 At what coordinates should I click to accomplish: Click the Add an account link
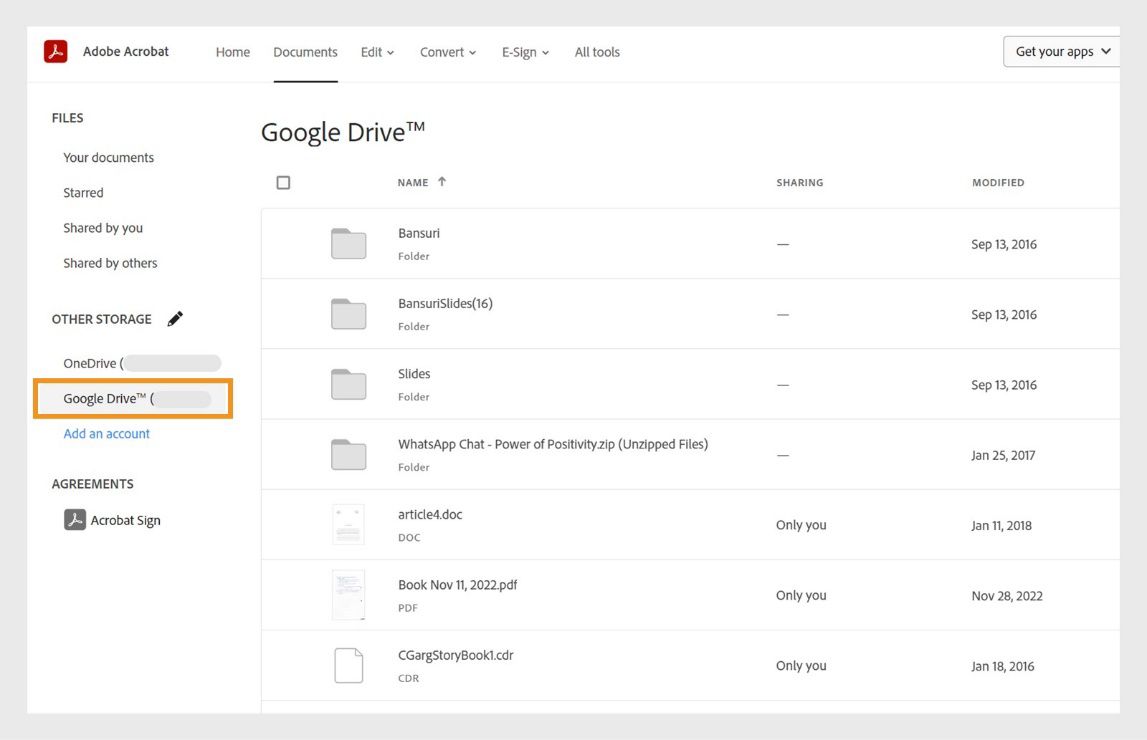[x=106, y=433]
